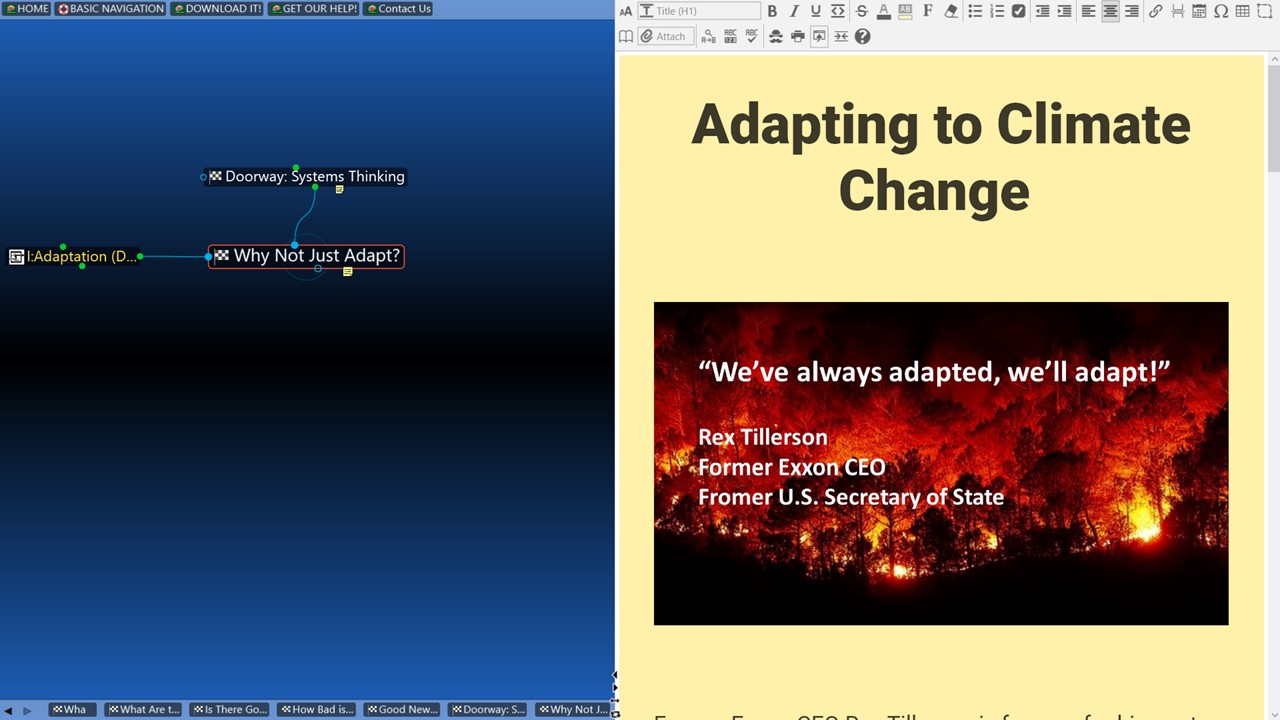Insert bulleted list
Image resolution: width=1280 pixels, height=720 pixels.
[x=975, y=11]
